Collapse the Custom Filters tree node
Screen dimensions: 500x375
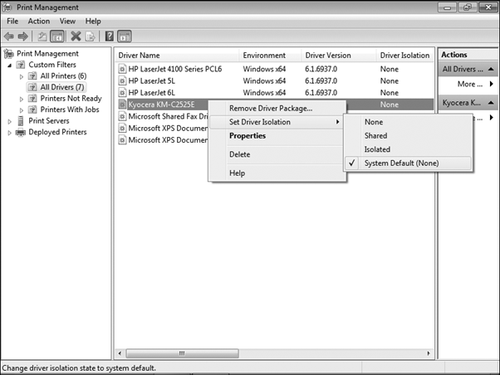tap(10, 65)
